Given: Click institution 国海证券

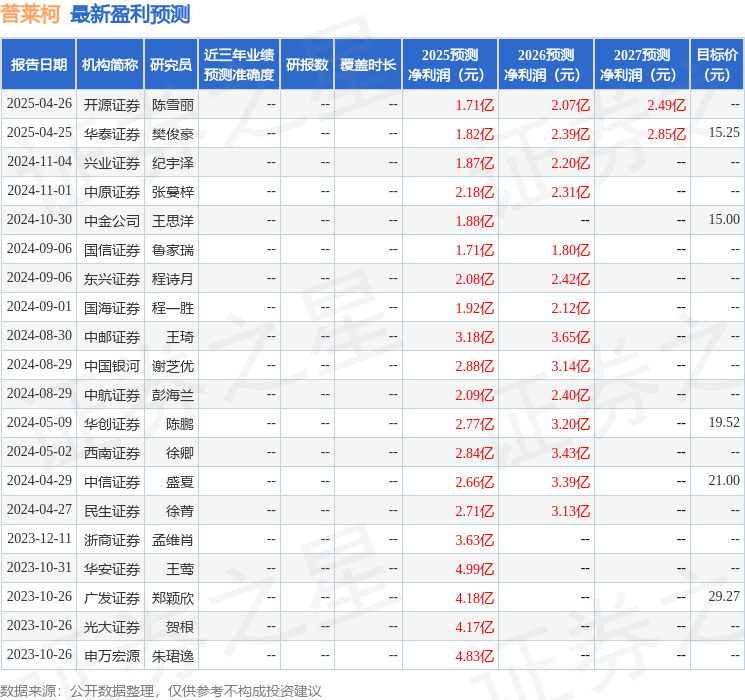Looking at the screenshot, I should [112, 308].
